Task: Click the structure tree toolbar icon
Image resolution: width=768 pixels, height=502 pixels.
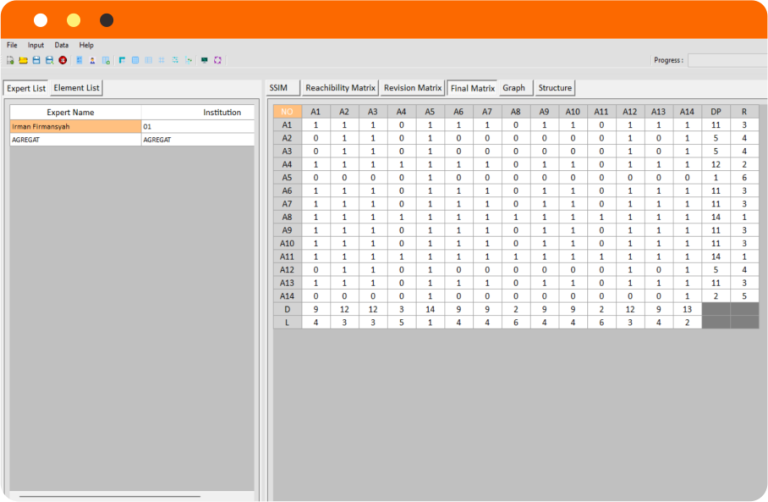Action: point(189,60)
